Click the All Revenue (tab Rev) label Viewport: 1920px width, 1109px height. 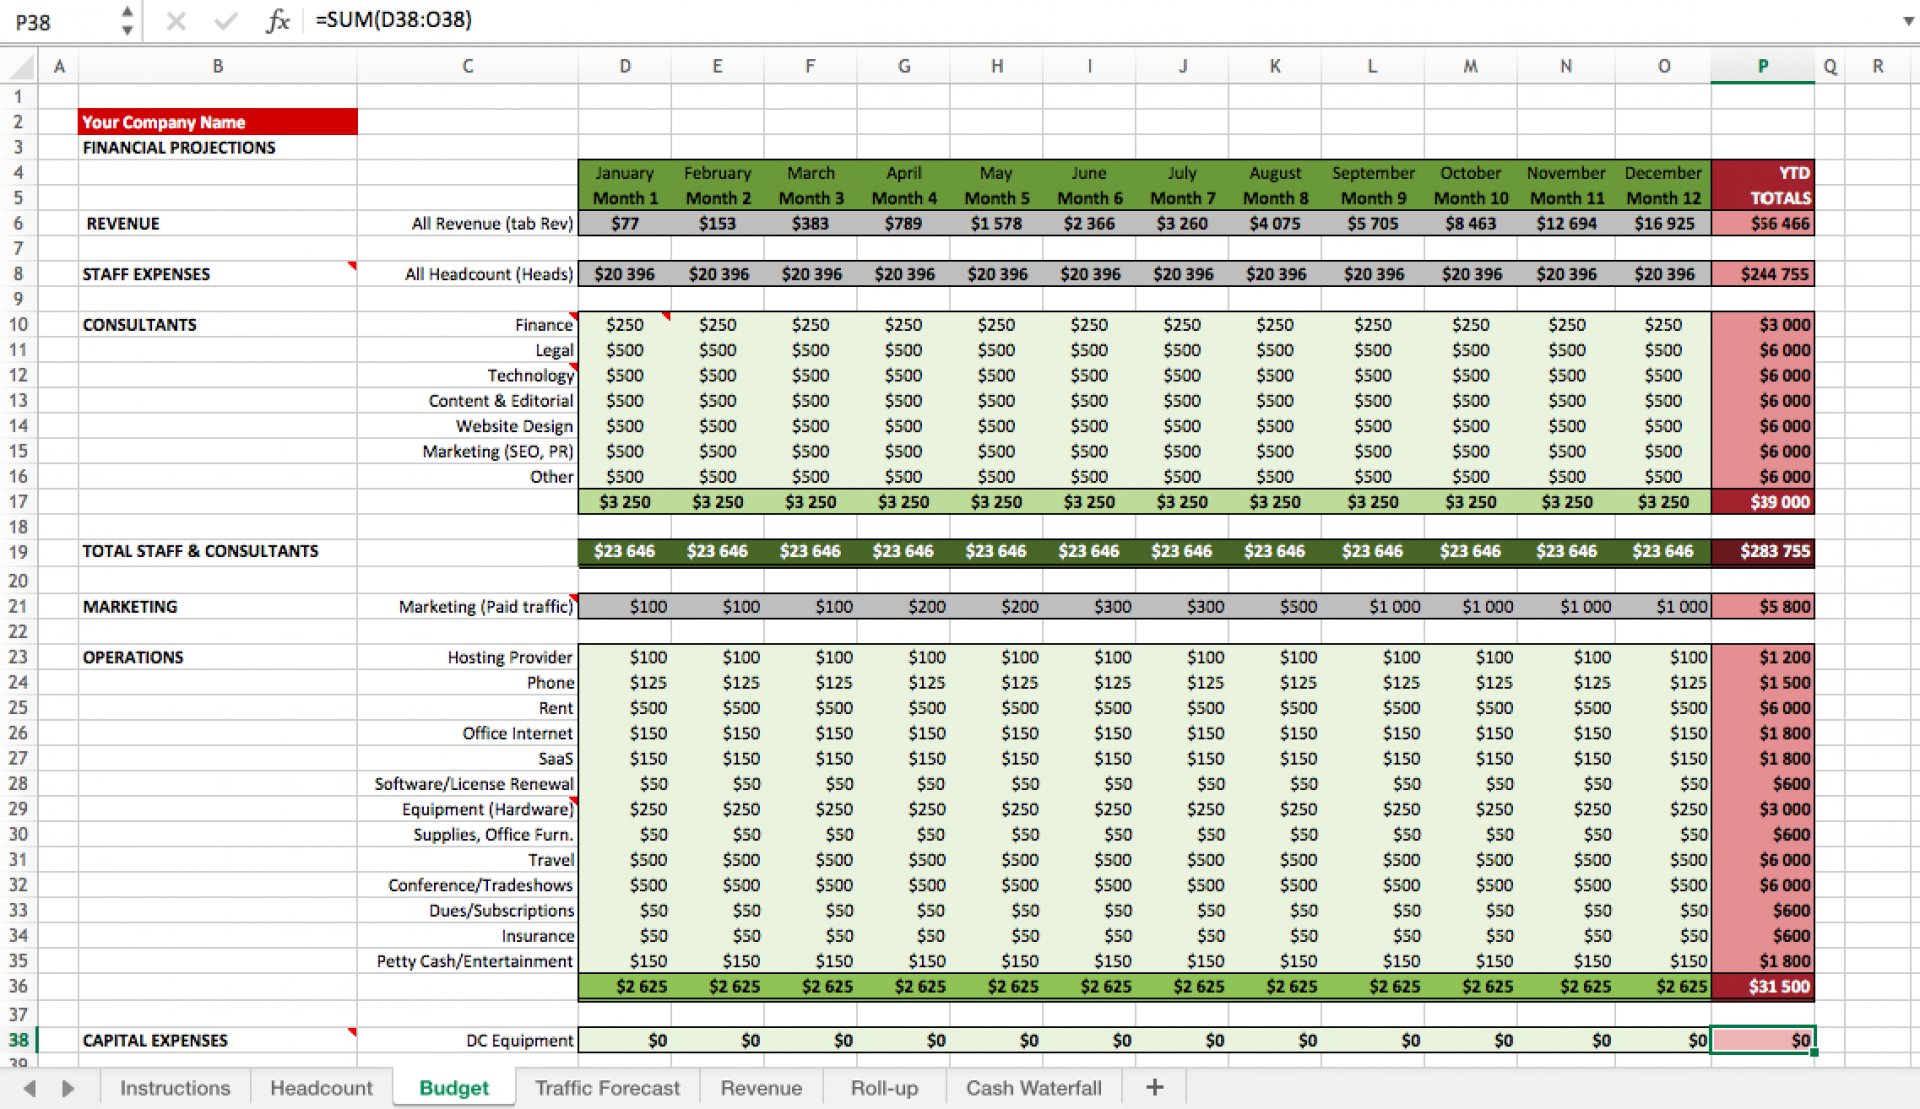click(468, 223)
